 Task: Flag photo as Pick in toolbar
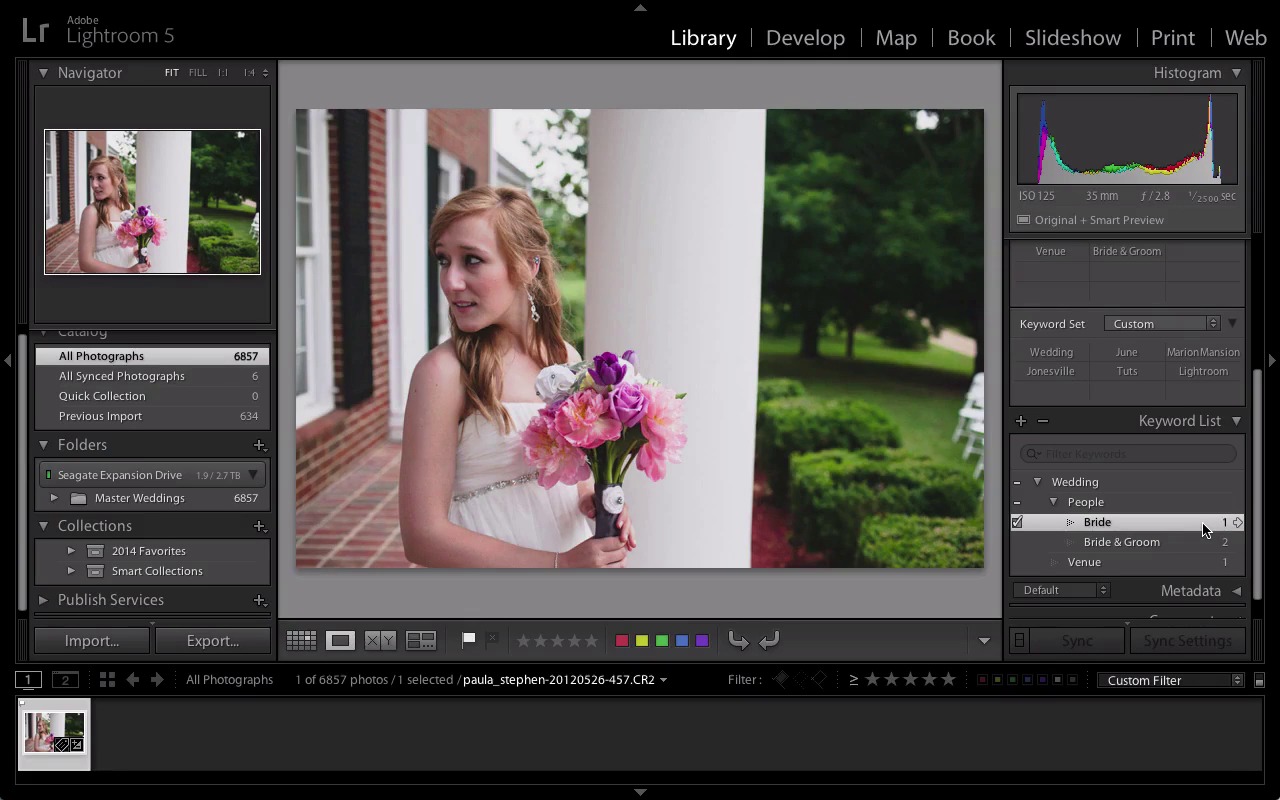pyautogui.click(x=469, y=640)
